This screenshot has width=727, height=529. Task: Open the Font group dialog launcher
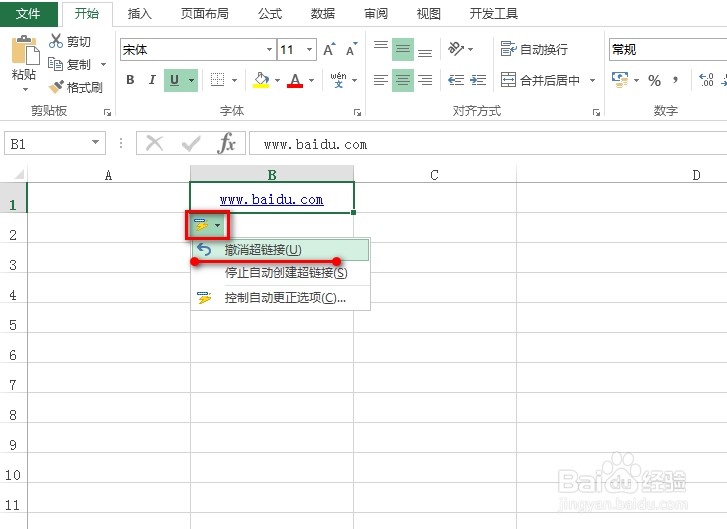(357, 112)
